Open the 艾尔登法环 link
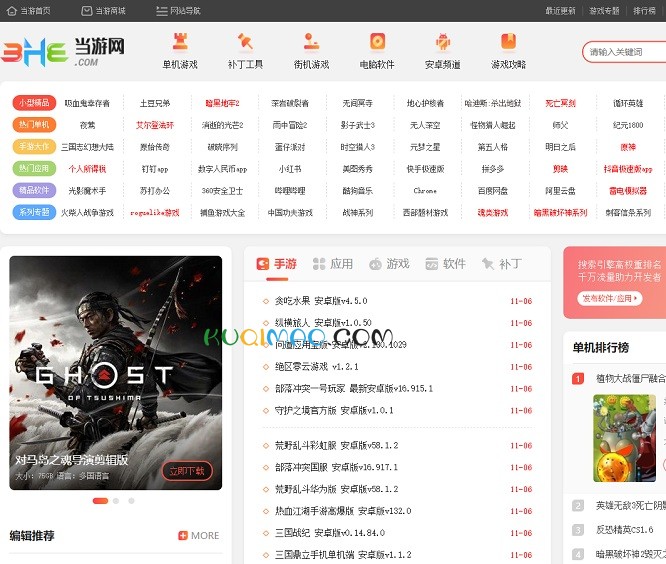The image size is (666, 564). tap(155, 125)
